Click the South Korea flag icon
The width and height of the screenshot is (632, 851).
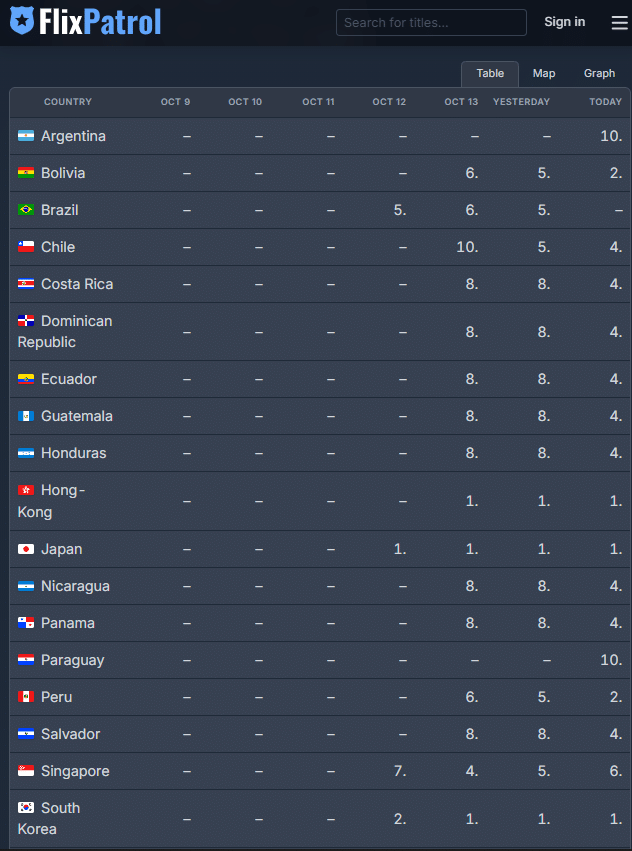coord(26,808)
